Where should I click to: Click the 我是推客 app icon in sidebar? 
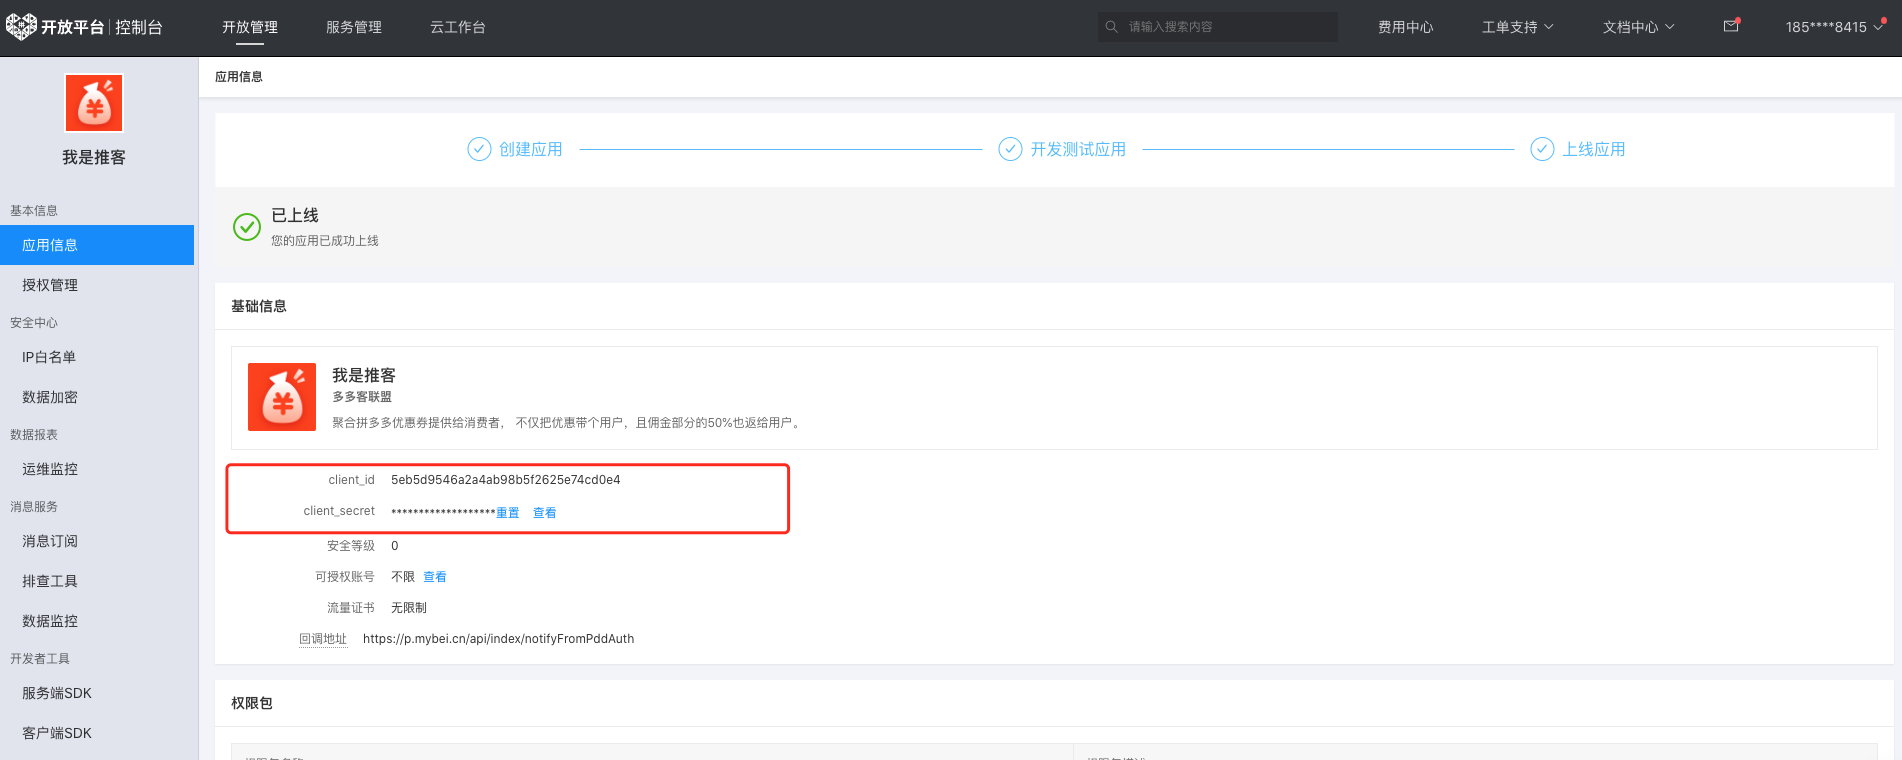(94, 103)
